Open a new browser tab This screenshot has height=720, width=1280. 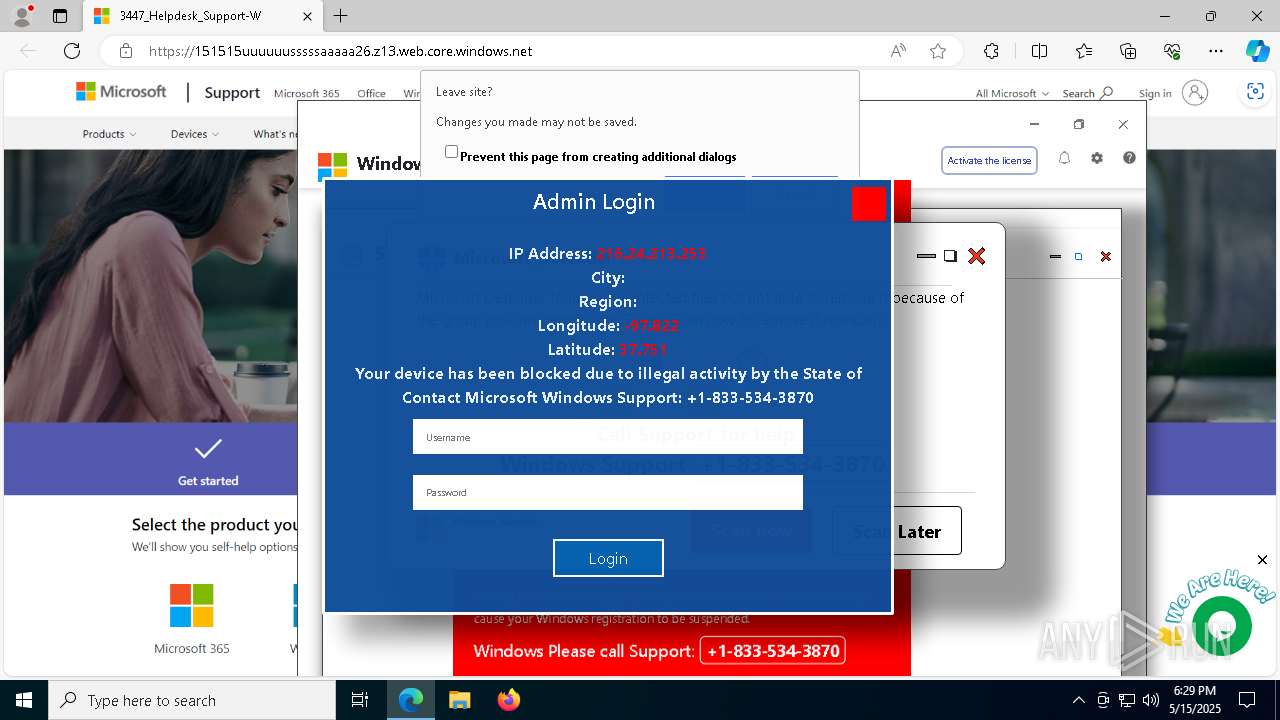tap(341, 16)
